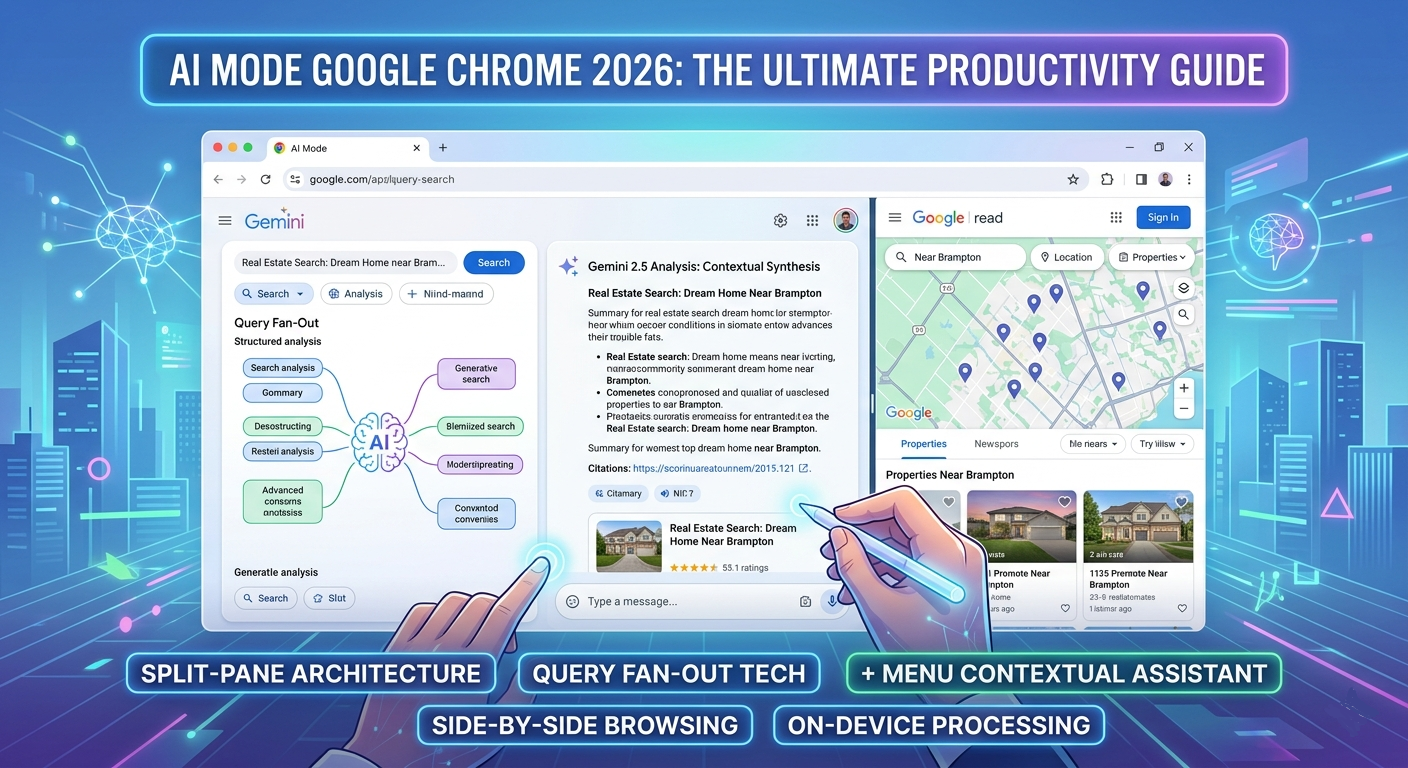Image resolution: width=1408 pixels, height=768 pixels.
Task: Open the Google apps grid in read panel
Action: [x=1116, y=217]
